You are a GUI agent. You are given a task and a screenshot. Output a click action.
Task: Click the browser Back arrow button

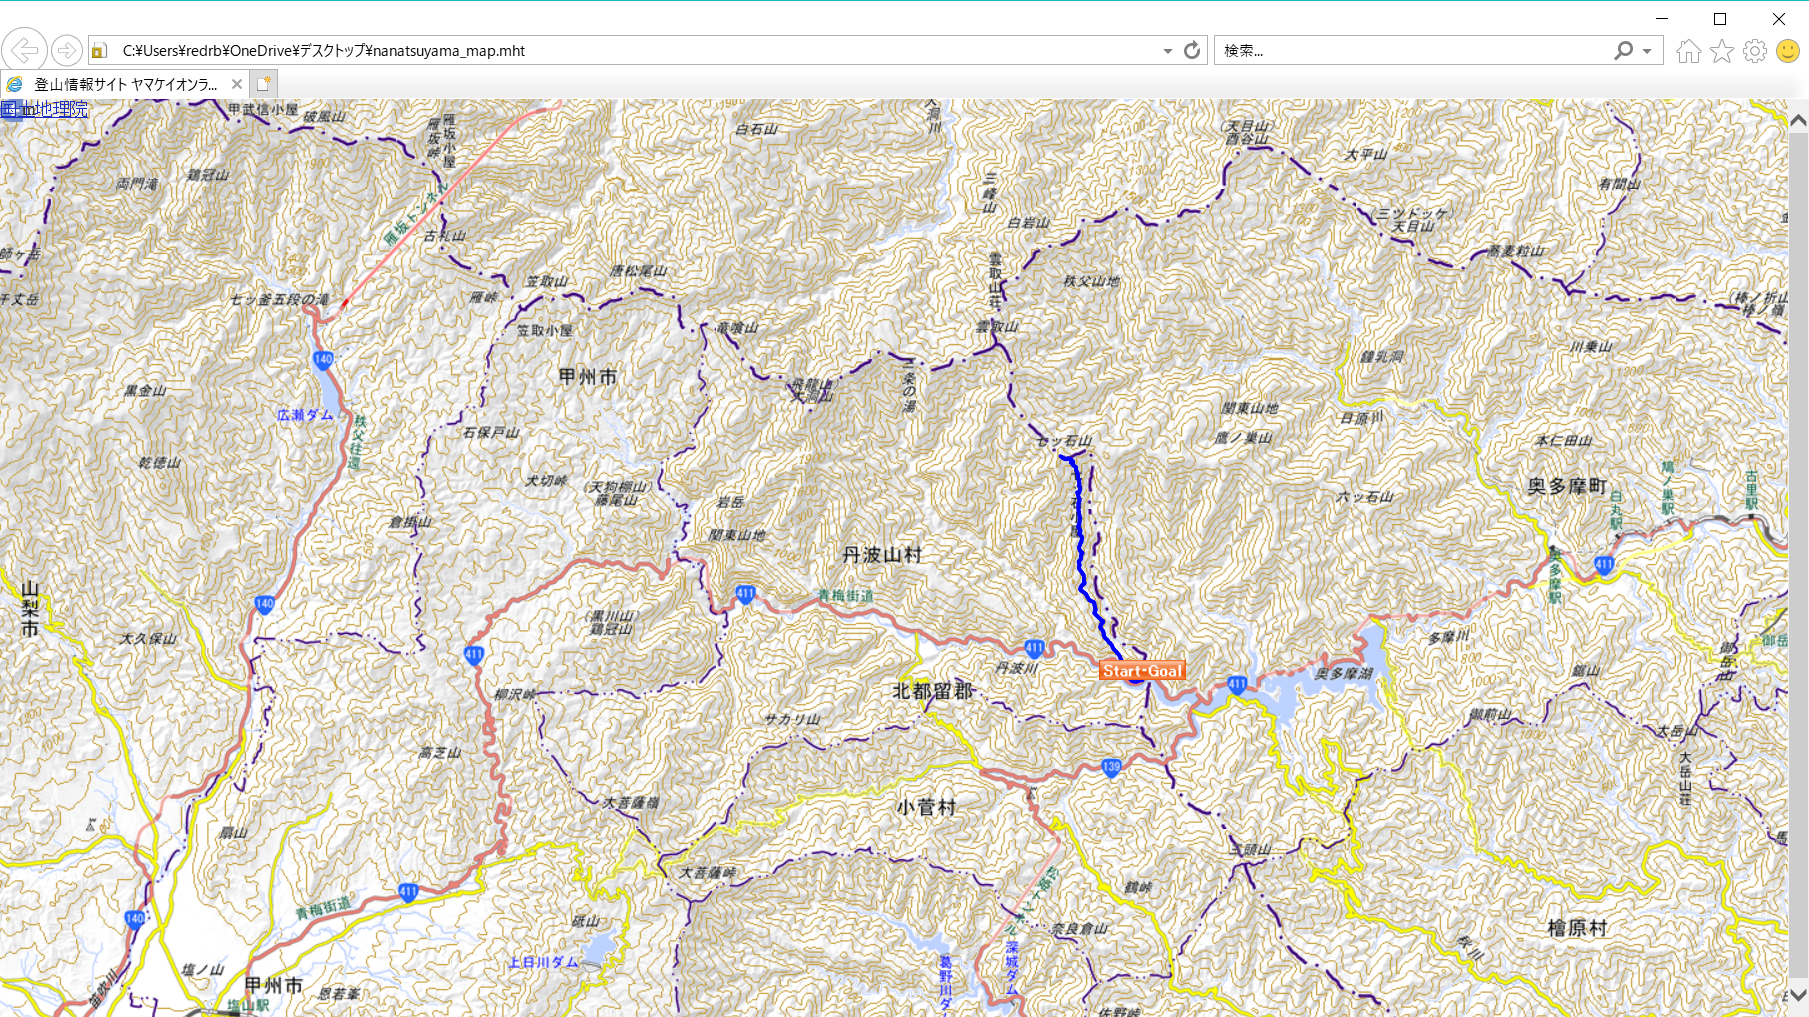(x=24, y=50)
